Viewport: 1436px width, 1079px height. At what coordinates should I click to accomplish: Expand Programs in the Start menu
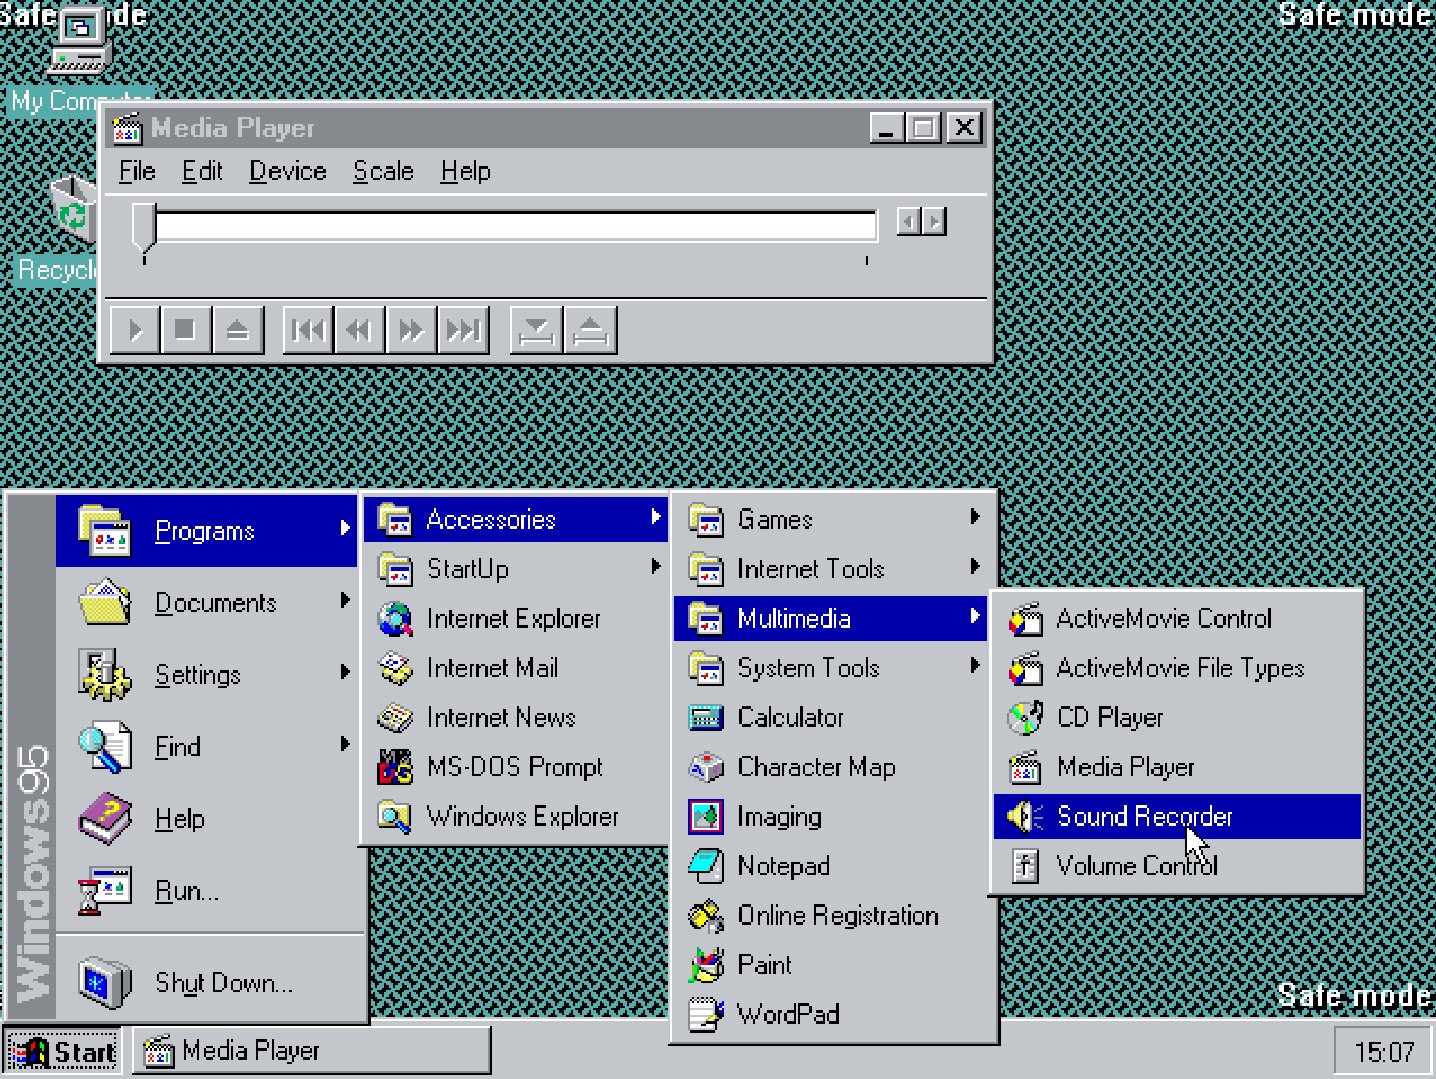[207, 531]
